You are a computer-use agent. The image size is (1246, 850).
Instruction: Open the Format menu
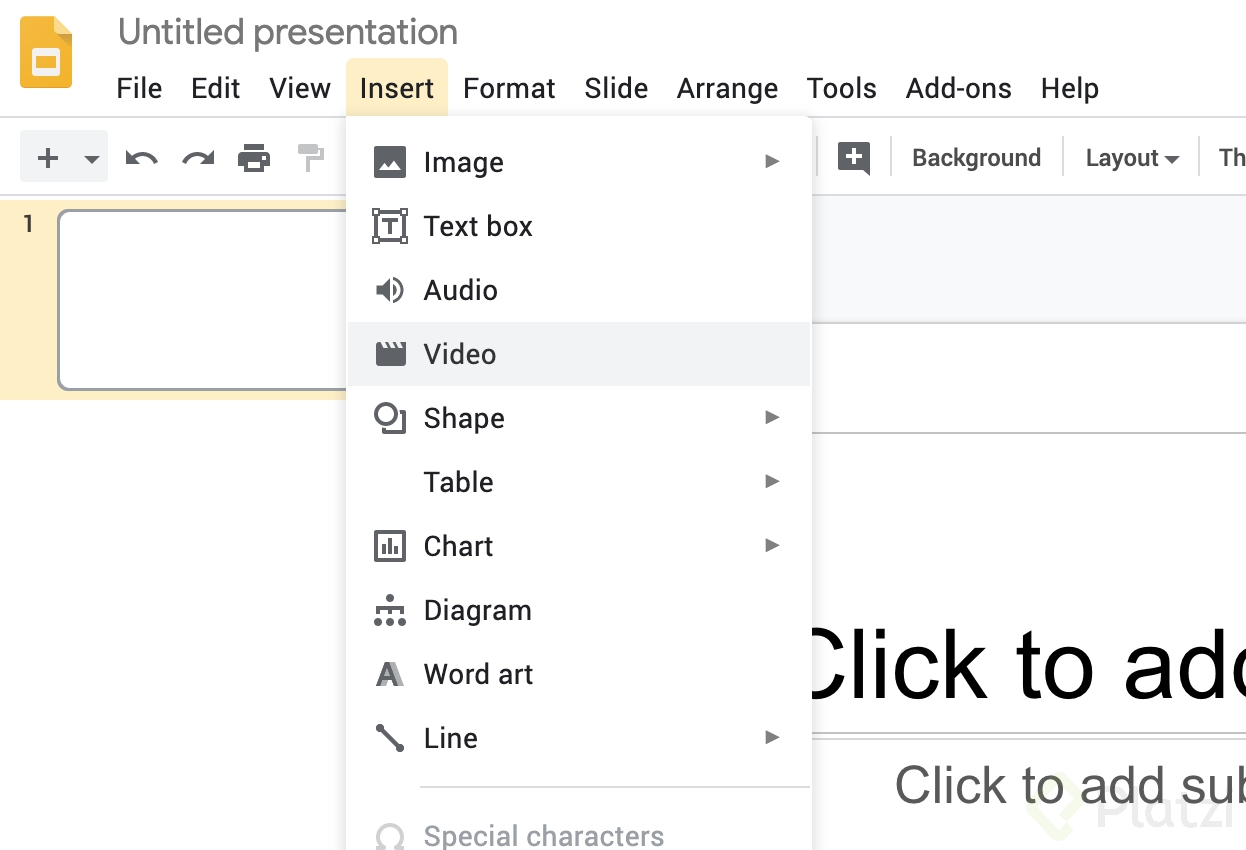coord(509,88)
